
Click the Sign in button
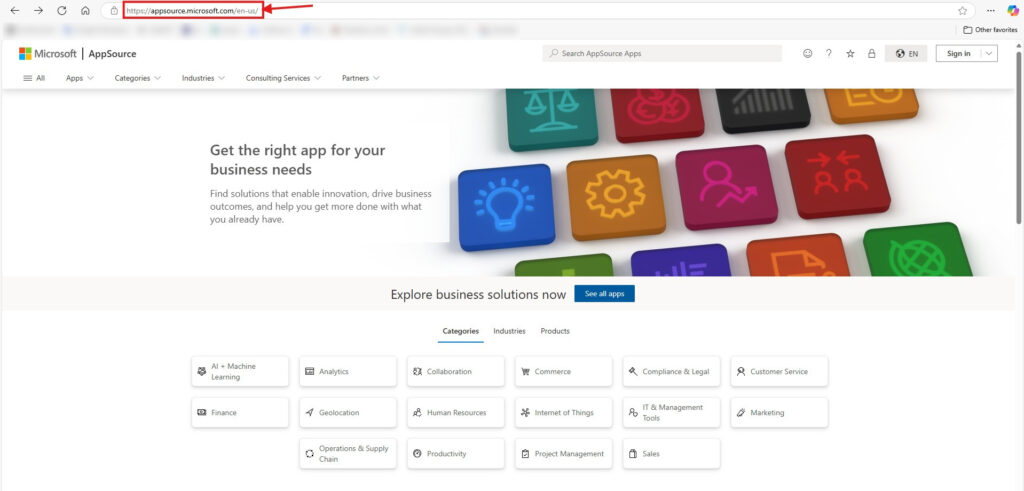pyautogui.click(x=958, y=54)
